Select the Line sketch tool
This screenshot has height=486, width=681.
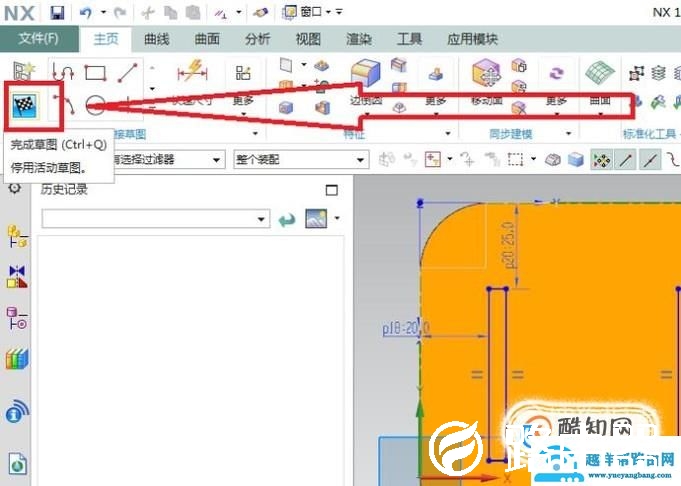128,73
